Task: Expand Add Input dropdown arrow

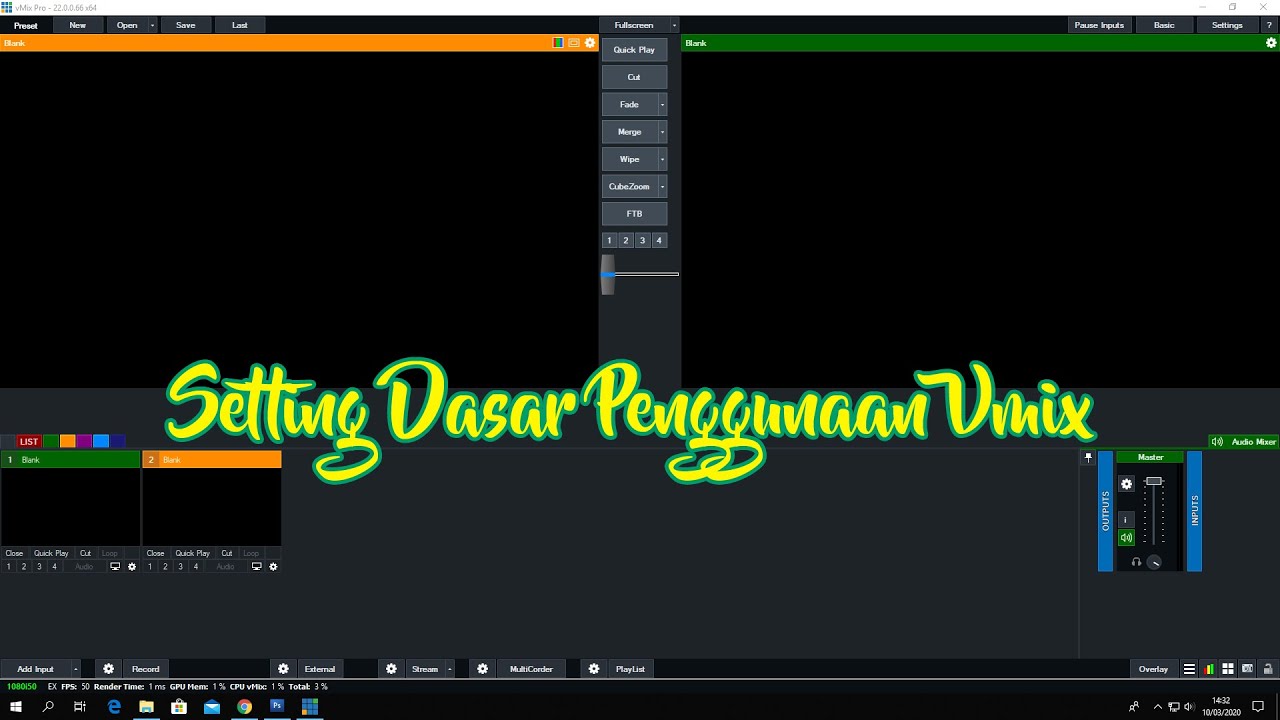Action: coord(75,669)
